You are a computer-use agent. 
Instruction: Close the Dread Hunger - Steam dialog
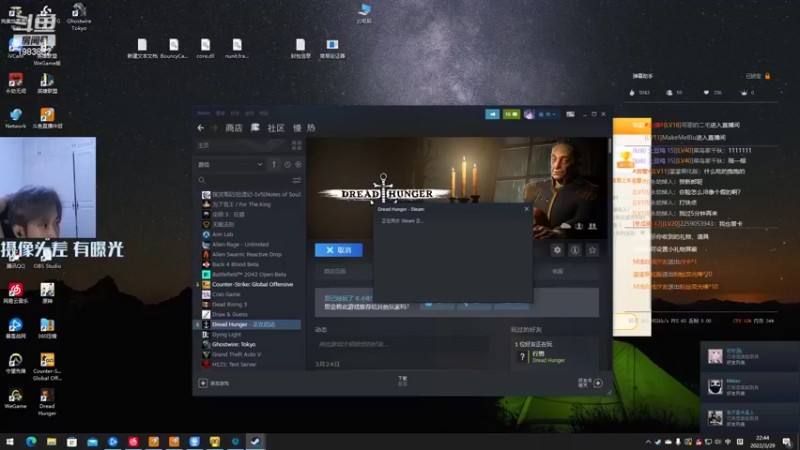[527, 209]
